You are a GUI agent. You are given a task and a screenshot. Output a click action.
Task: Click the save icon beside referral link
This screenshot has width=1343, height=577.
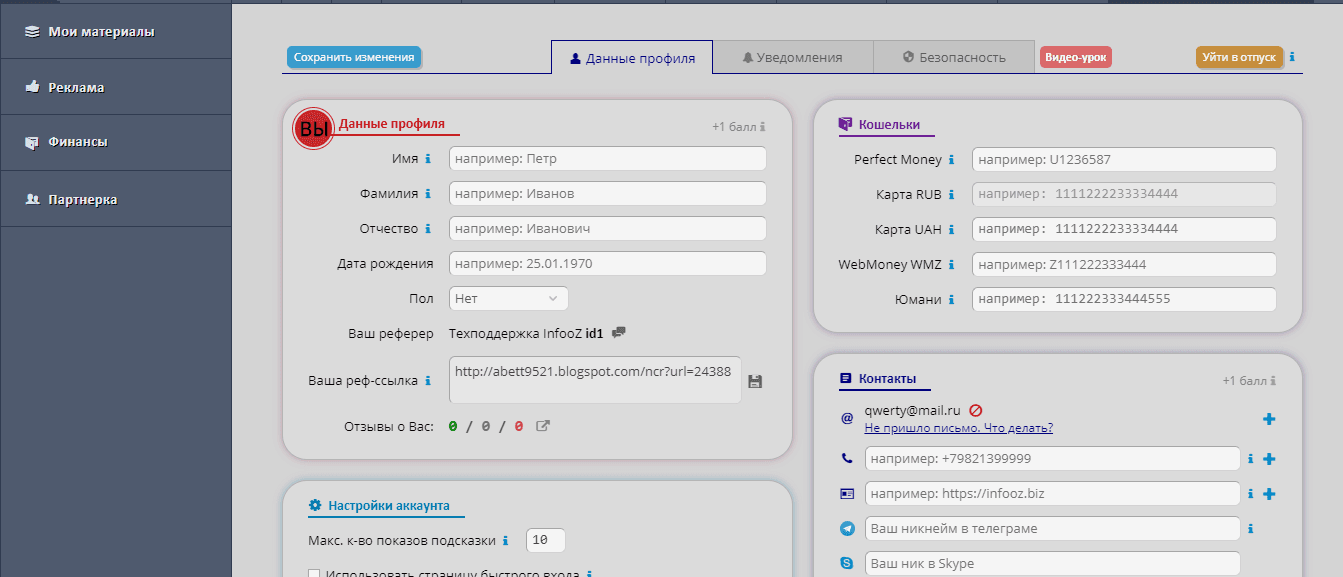click(755, 381)
